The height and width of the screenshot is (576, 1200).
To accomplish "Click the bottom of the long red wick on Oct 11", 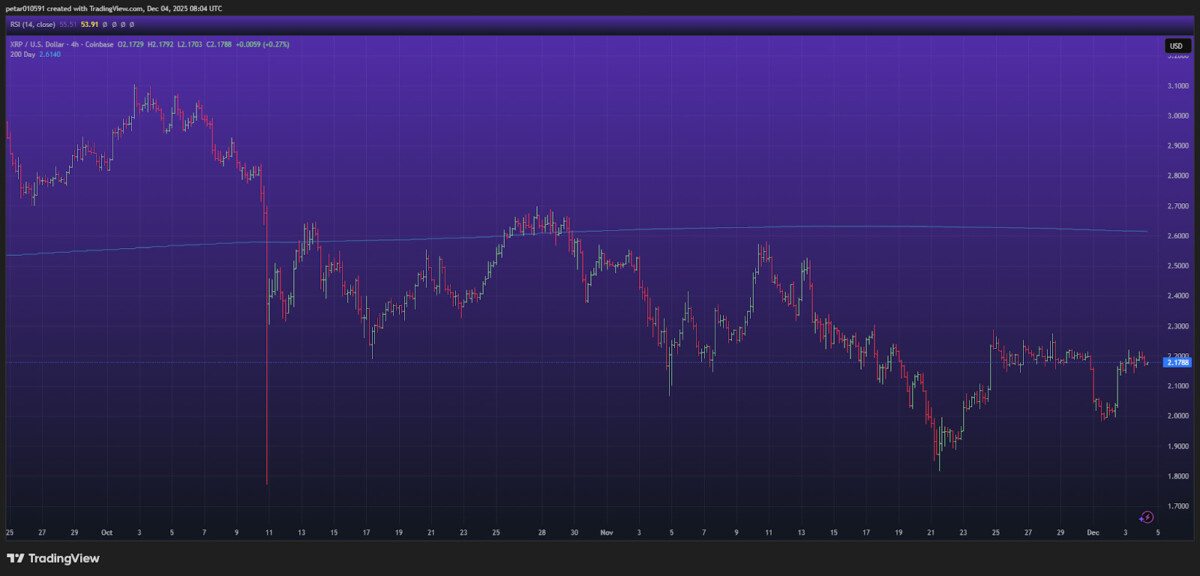I will [267, 483].
